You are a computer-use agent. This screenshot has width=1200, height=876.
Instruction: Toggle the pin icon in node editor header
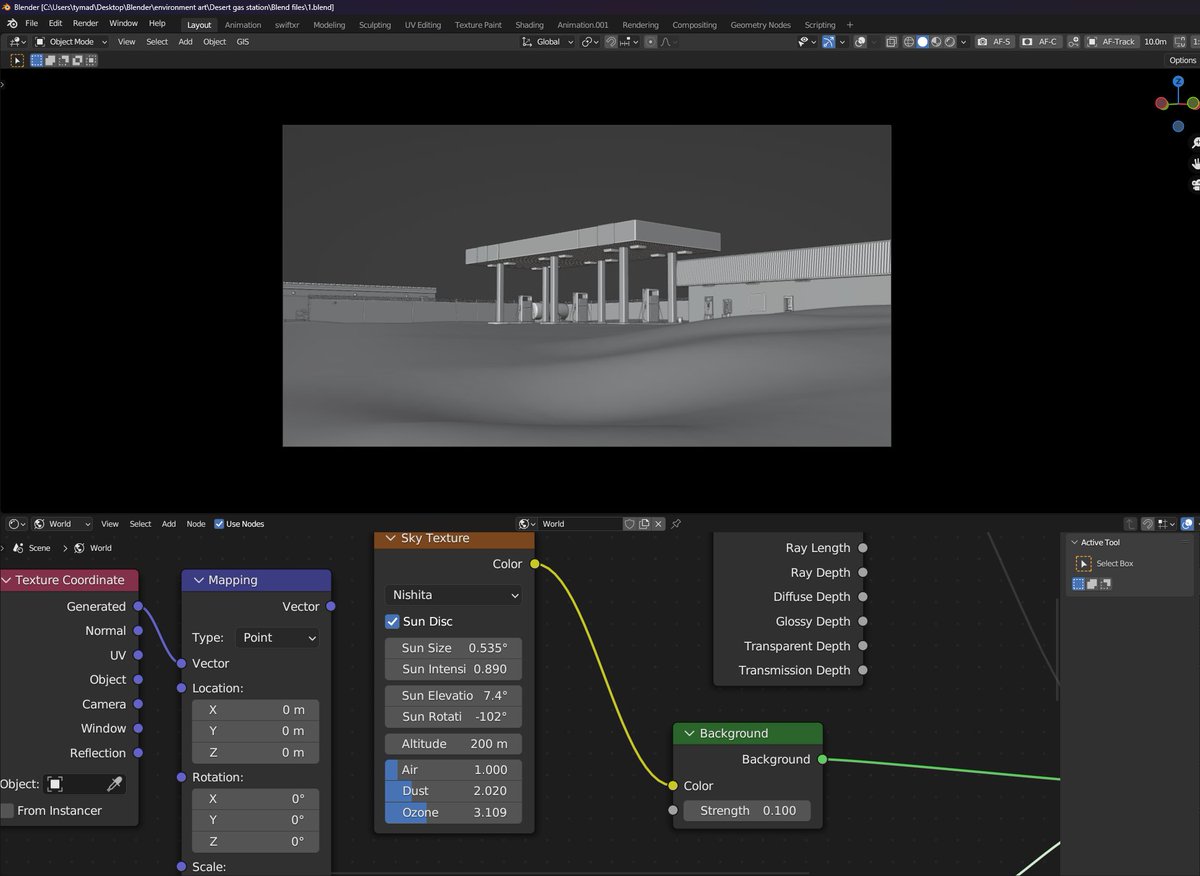pos(676,524)
